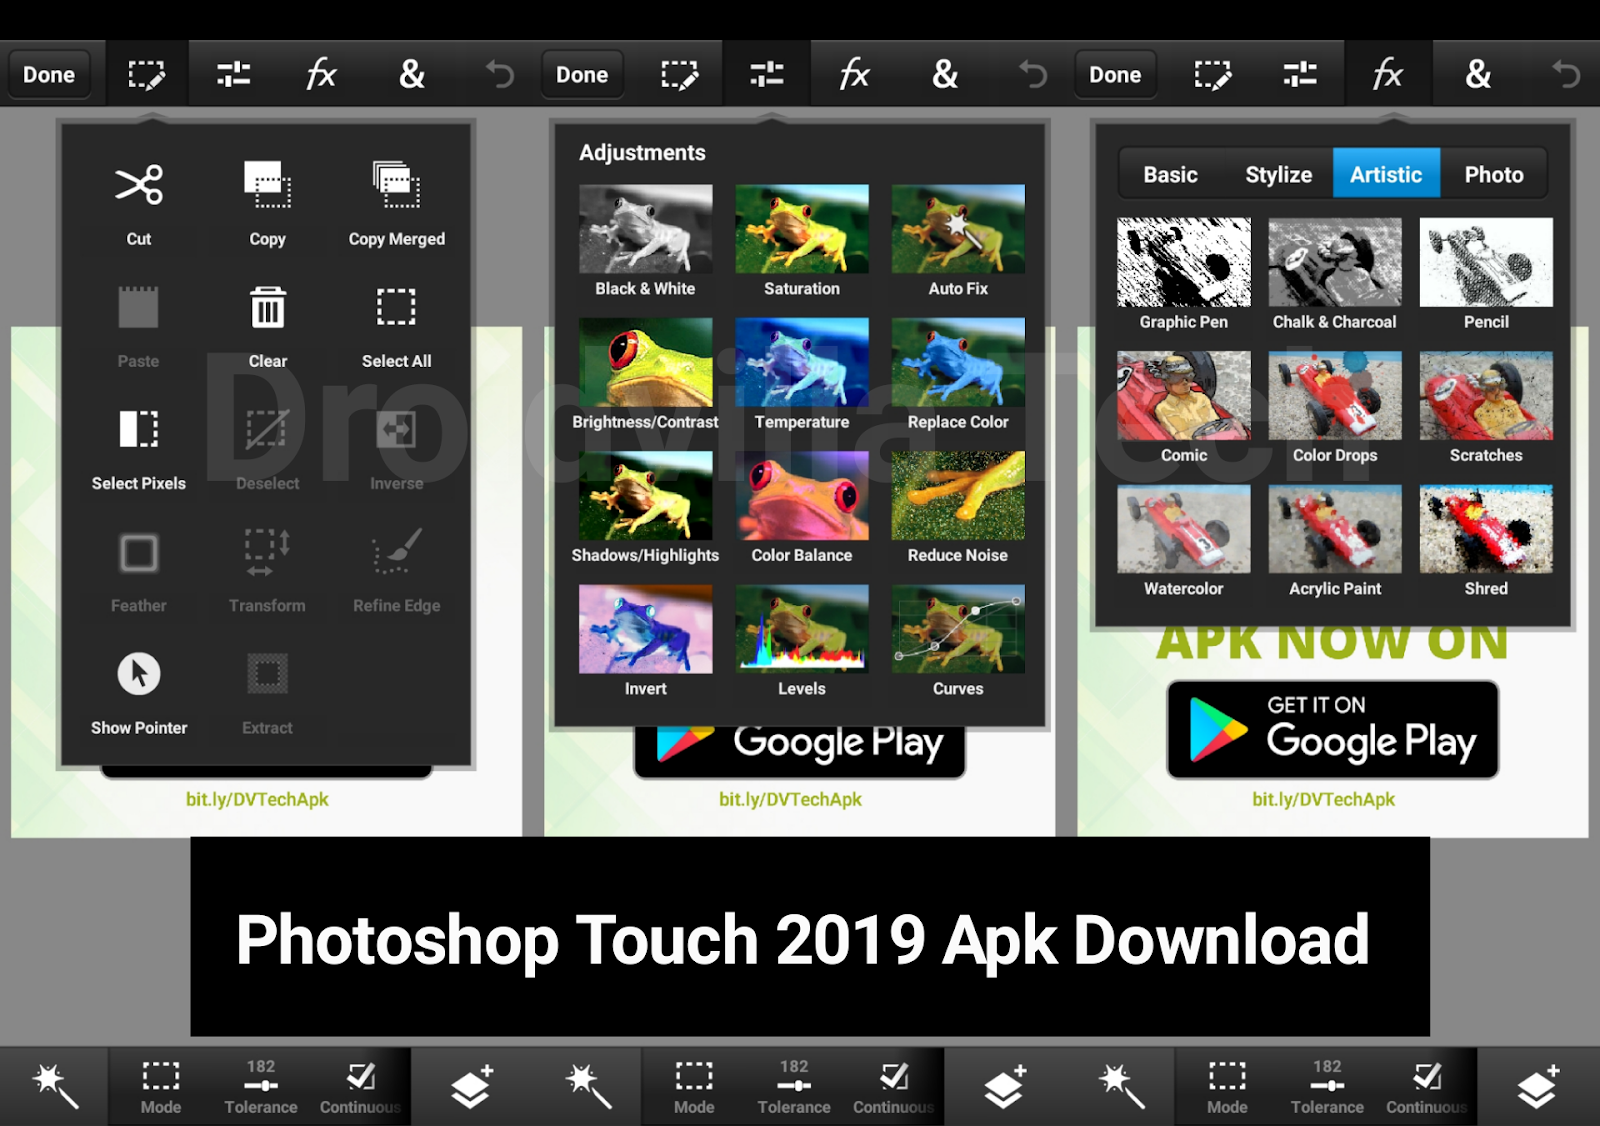Screen dimensions: 1600x1126
Task: Tap the ampersand icon in left screen toolbar
Action: coord(412,74)
